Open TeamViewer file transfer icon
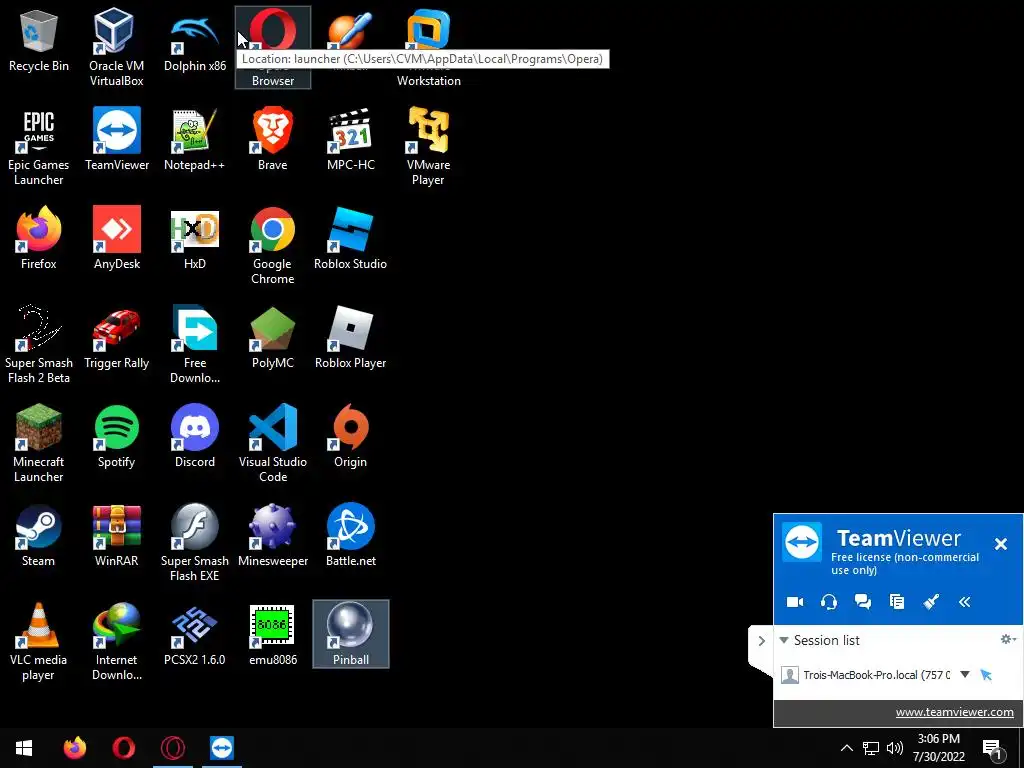Screen dimensions: 1024x768 pyautogui.click(x=897, y=602)
